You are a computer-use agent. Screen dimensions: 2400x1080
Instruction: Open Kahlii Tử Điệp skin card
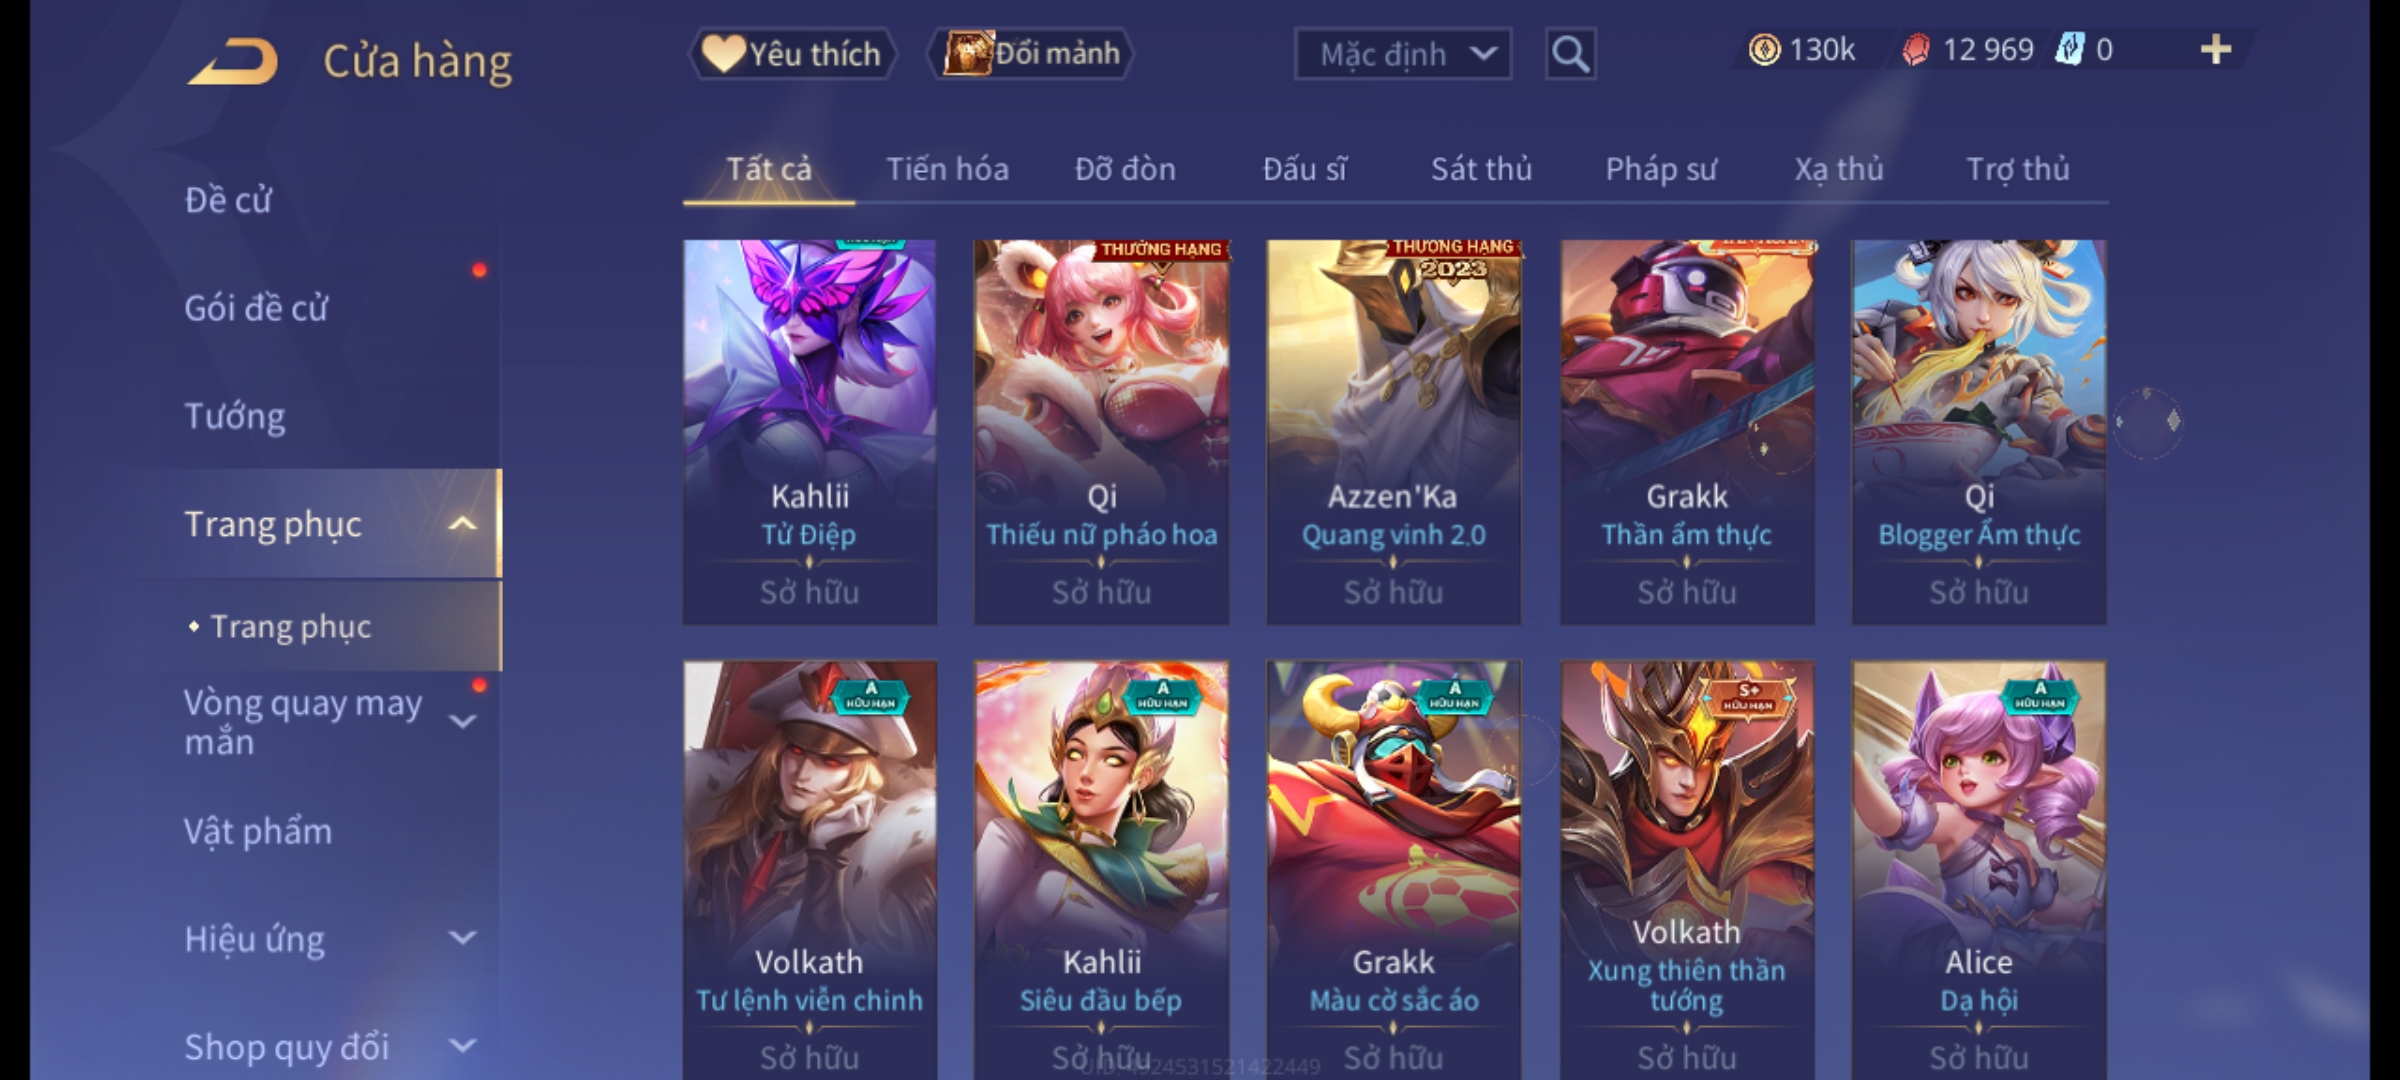point(810,432)
